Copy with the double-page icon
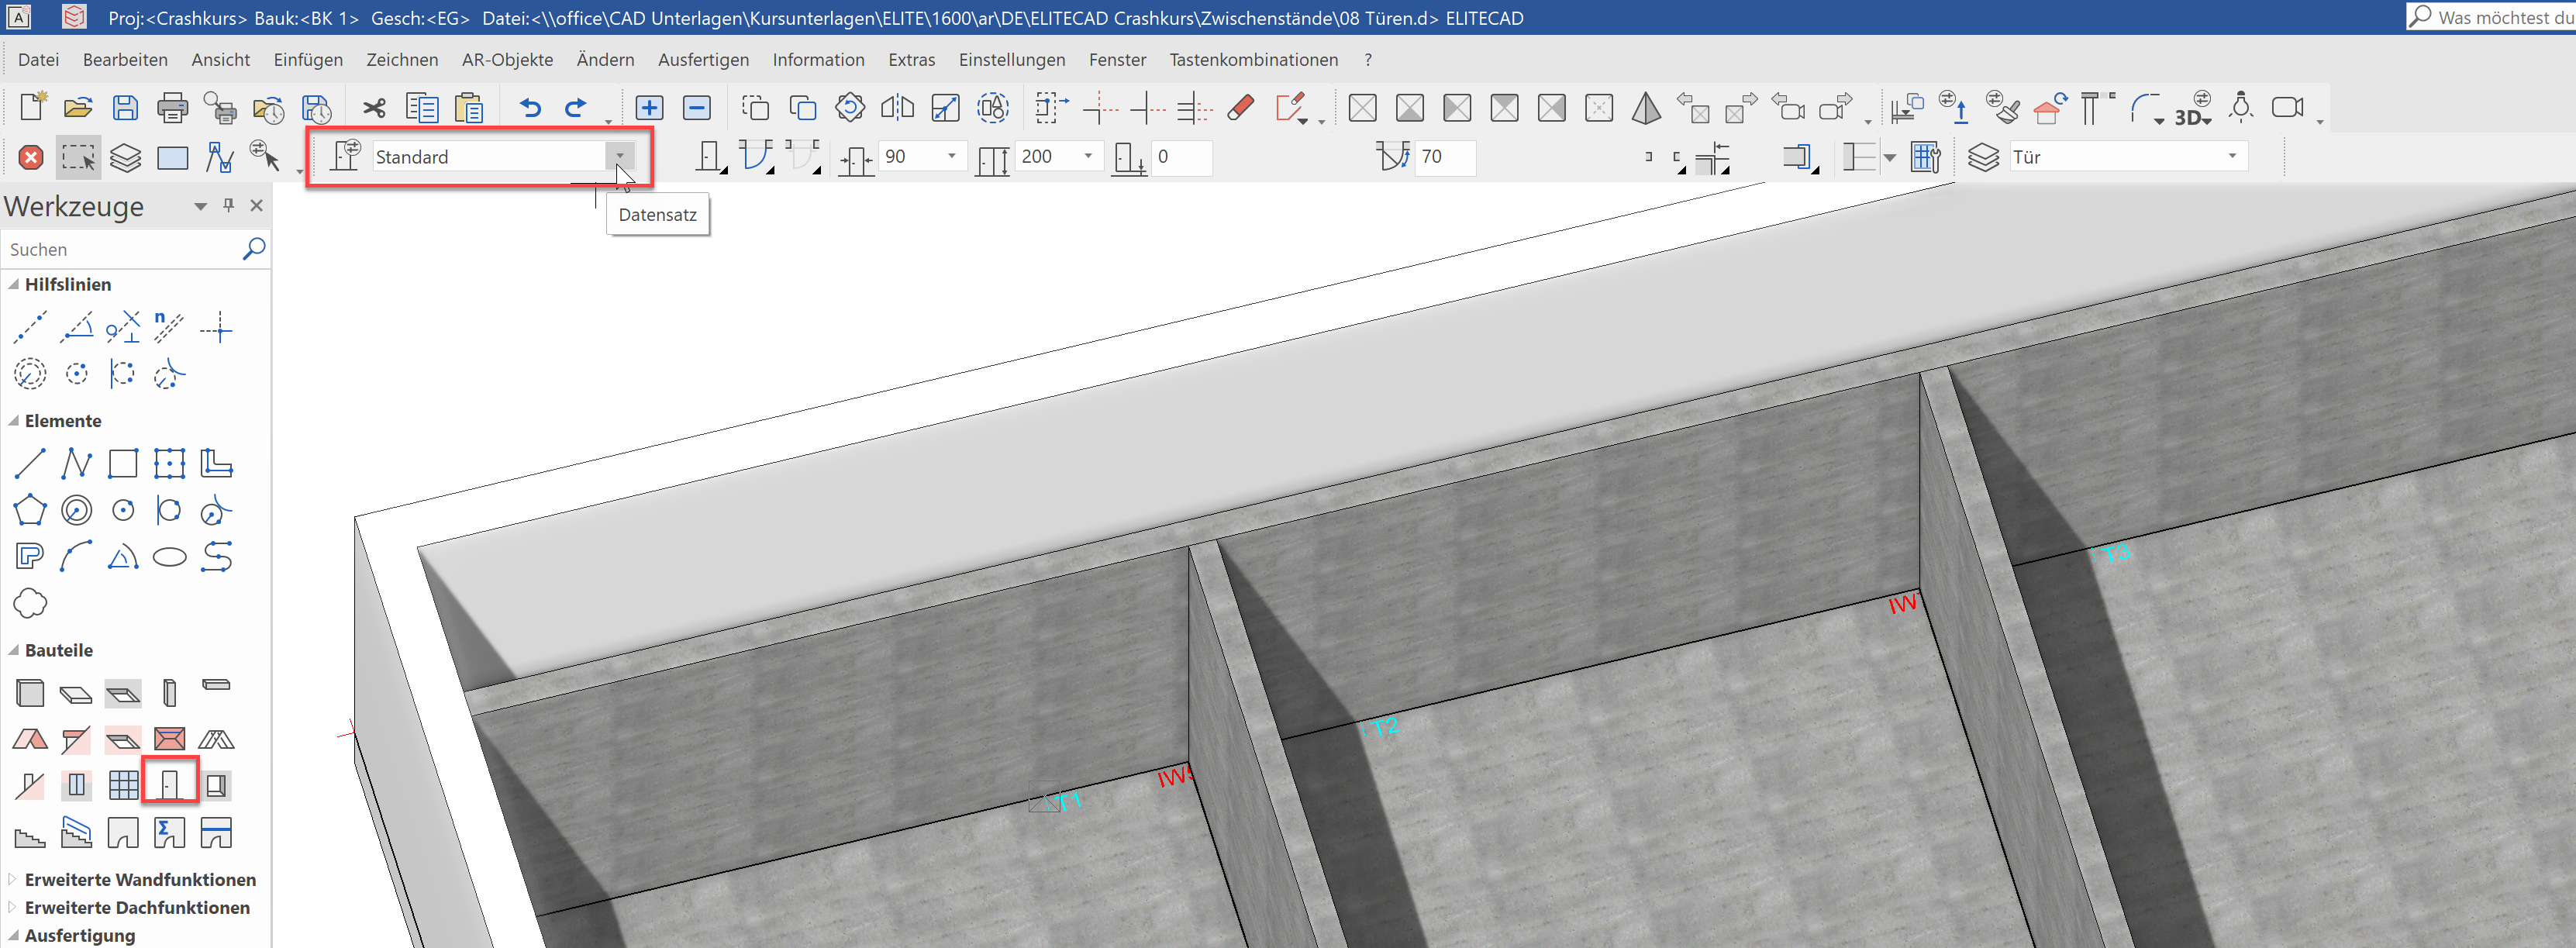The width and height of the screenshot is (2576, 948). [422, 107]
